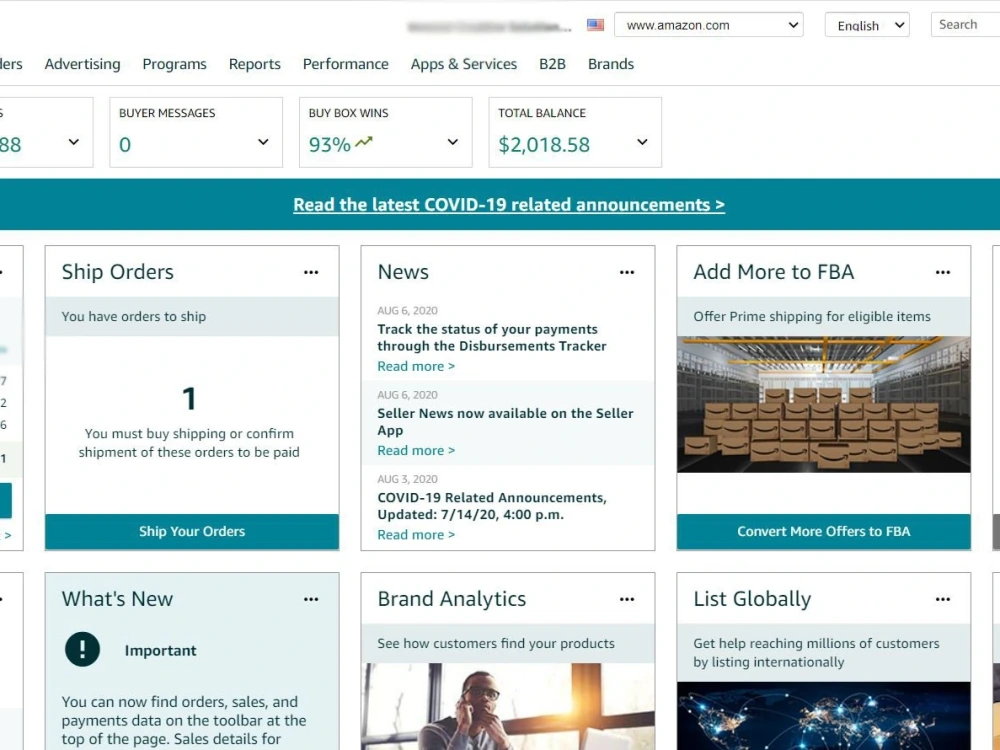Click the AUG 3, 2020 news date
Viewport: 1000px width, 750px height.
coord(407,479)
